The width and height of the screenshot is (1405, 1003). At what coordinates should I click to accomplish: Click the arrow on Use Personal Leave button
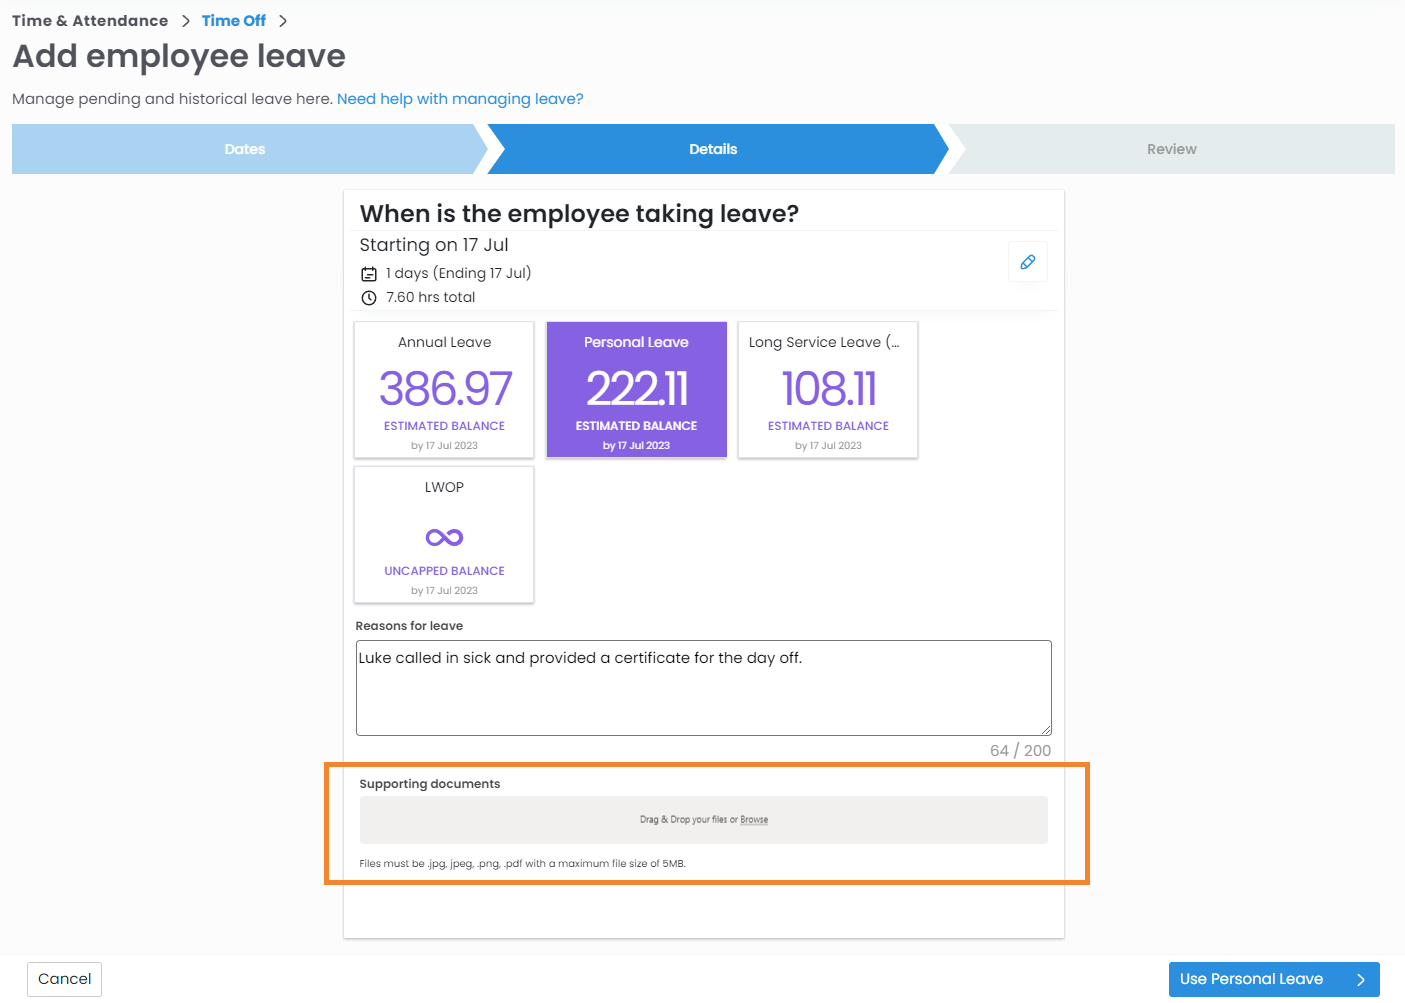click(1360, 980)
